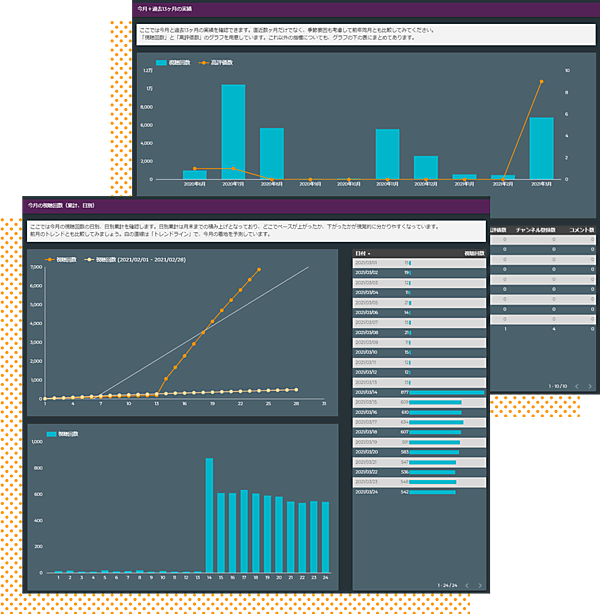600x614 pixels.
Task: Click the チャンネル登録数 column header
Action: (536, 229)
